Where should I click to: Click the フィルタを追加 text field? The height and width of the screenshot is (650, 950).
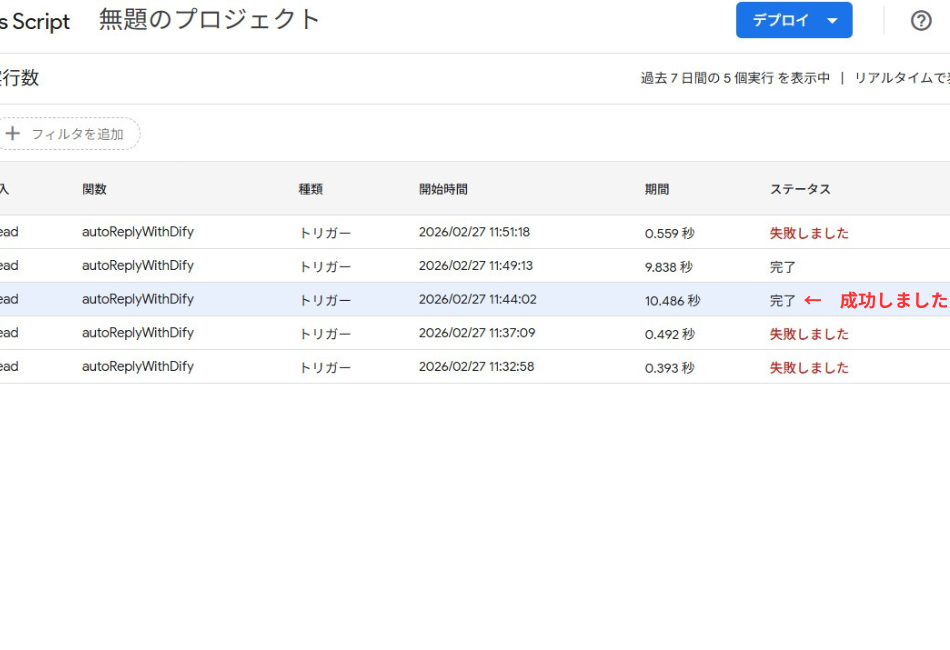[x=77, y=134]
